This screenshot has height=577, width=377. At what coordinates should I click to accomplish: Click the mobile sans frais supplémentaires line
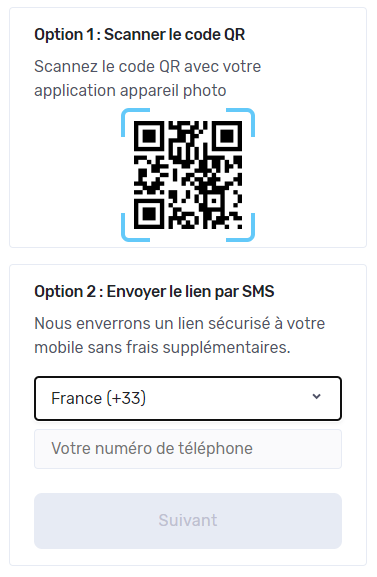(162, 347)
